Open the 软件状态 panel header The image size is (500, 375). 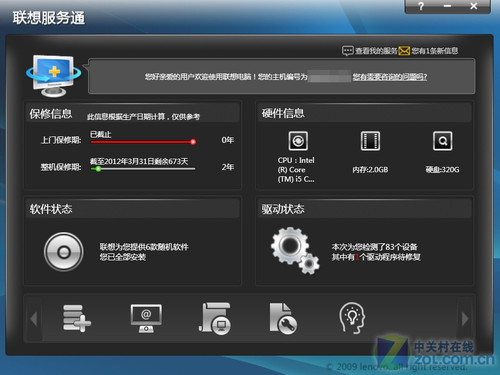(x=132, y=209)
